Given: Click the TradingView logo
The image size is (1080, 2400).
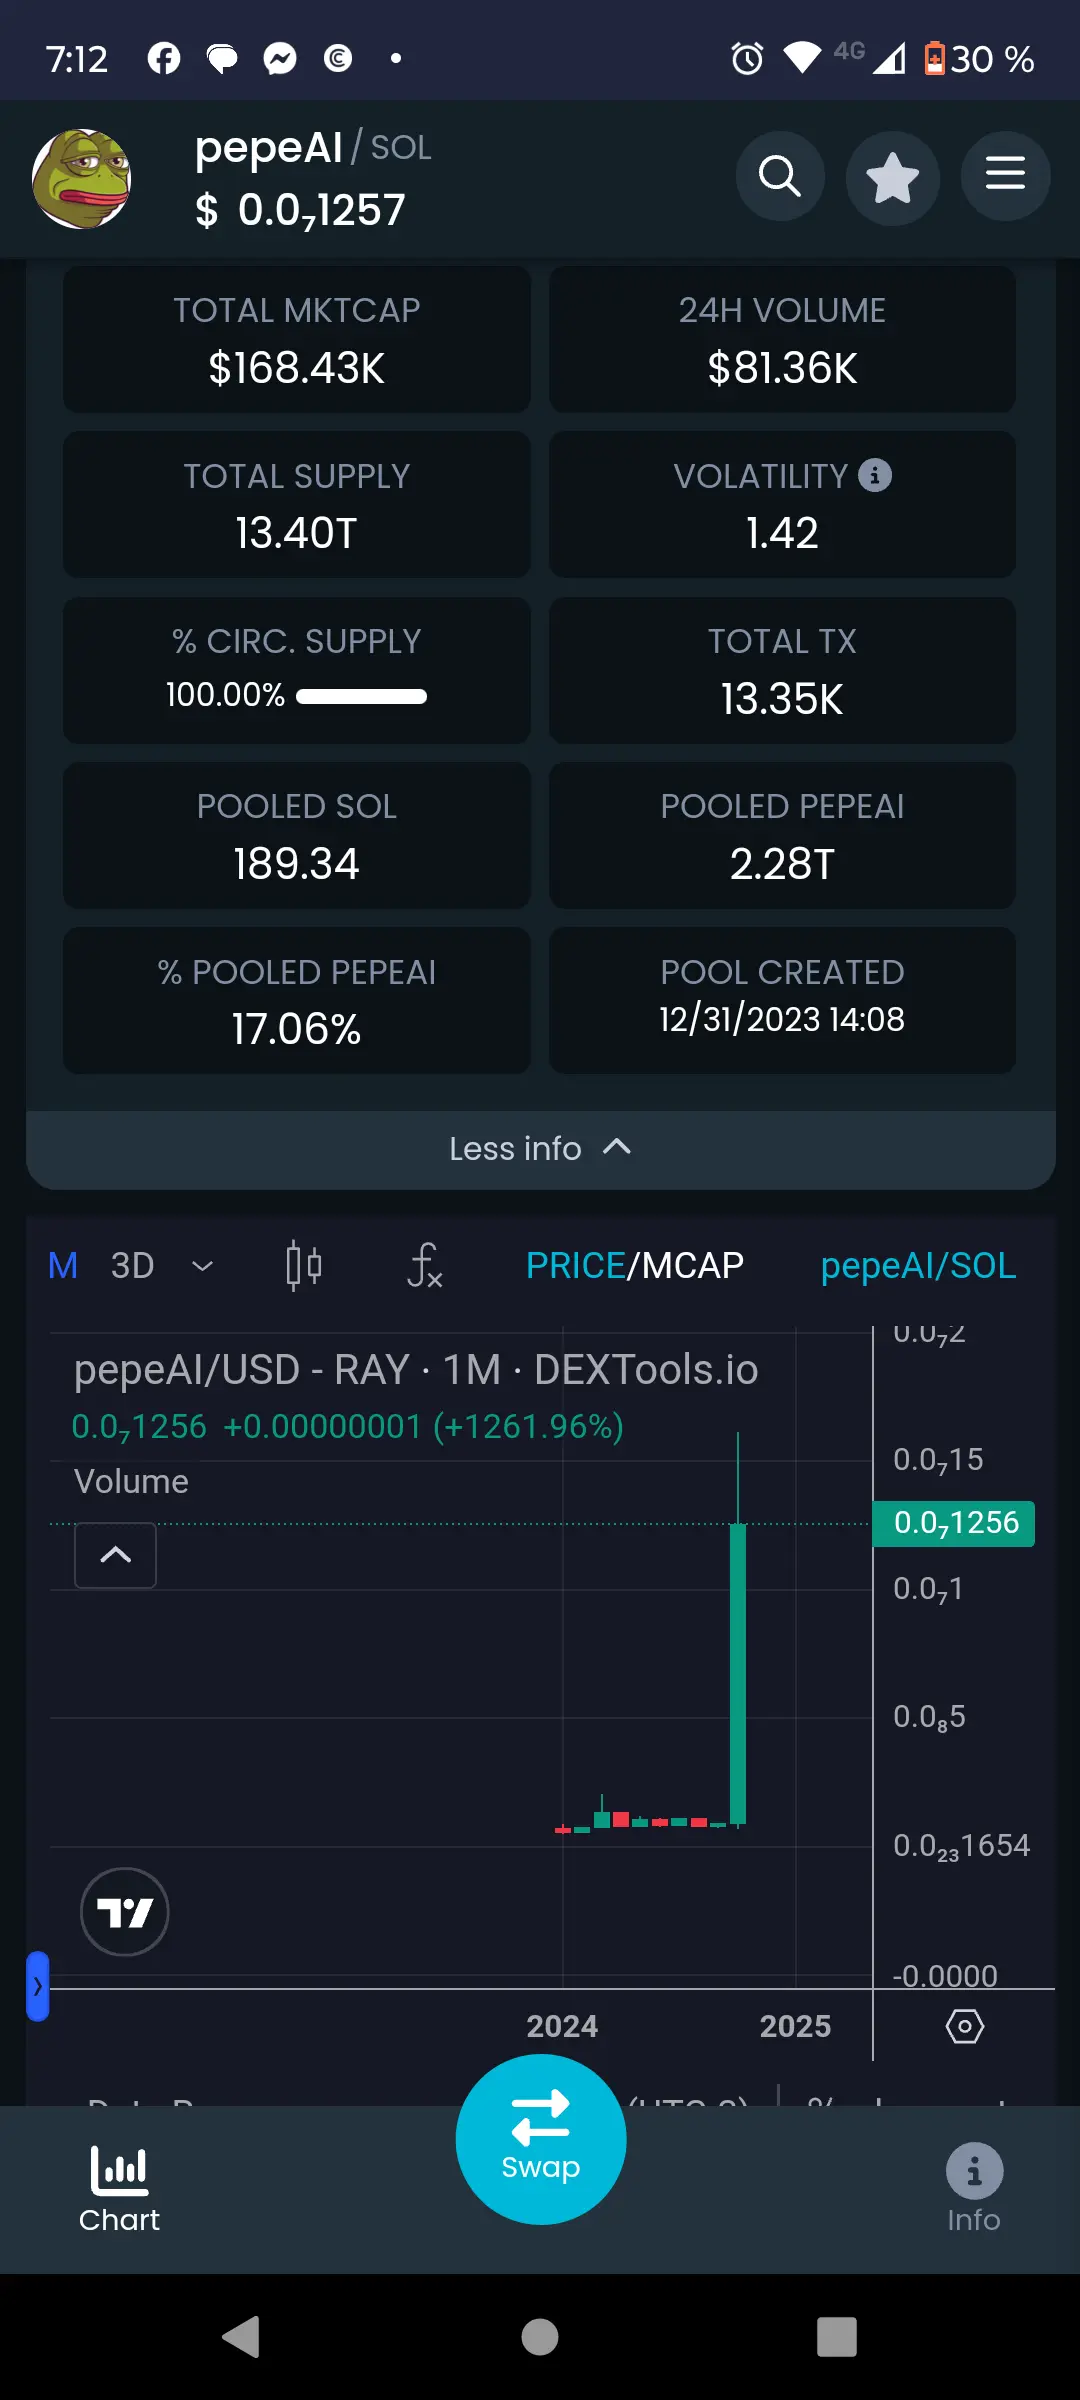Looking at the screenshot, I should tap(125, 1912).
